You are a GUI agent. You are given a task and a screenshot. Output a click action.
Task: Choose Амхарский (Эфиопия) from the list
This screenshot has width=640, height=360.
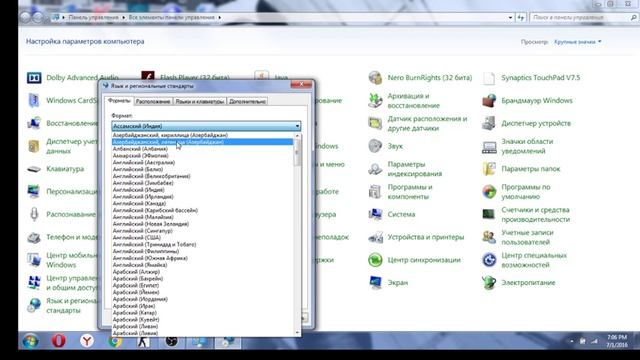pos(202,156)
